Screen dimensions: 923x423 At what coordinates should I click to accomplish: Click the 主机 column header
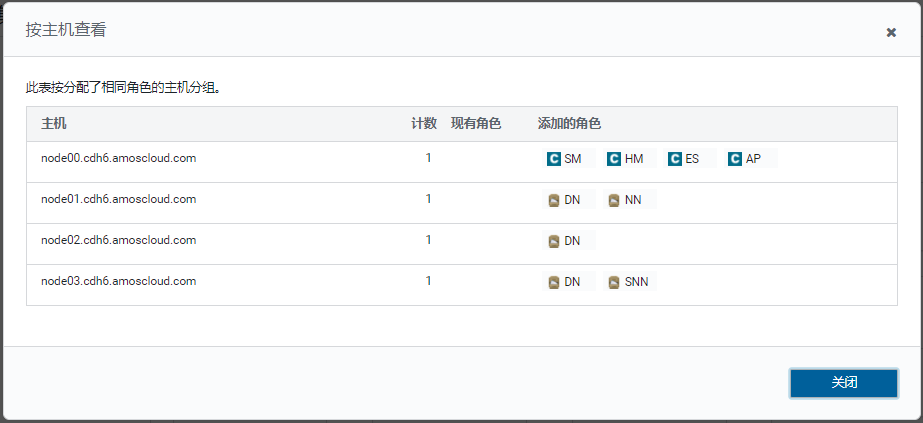coord(54,124)
